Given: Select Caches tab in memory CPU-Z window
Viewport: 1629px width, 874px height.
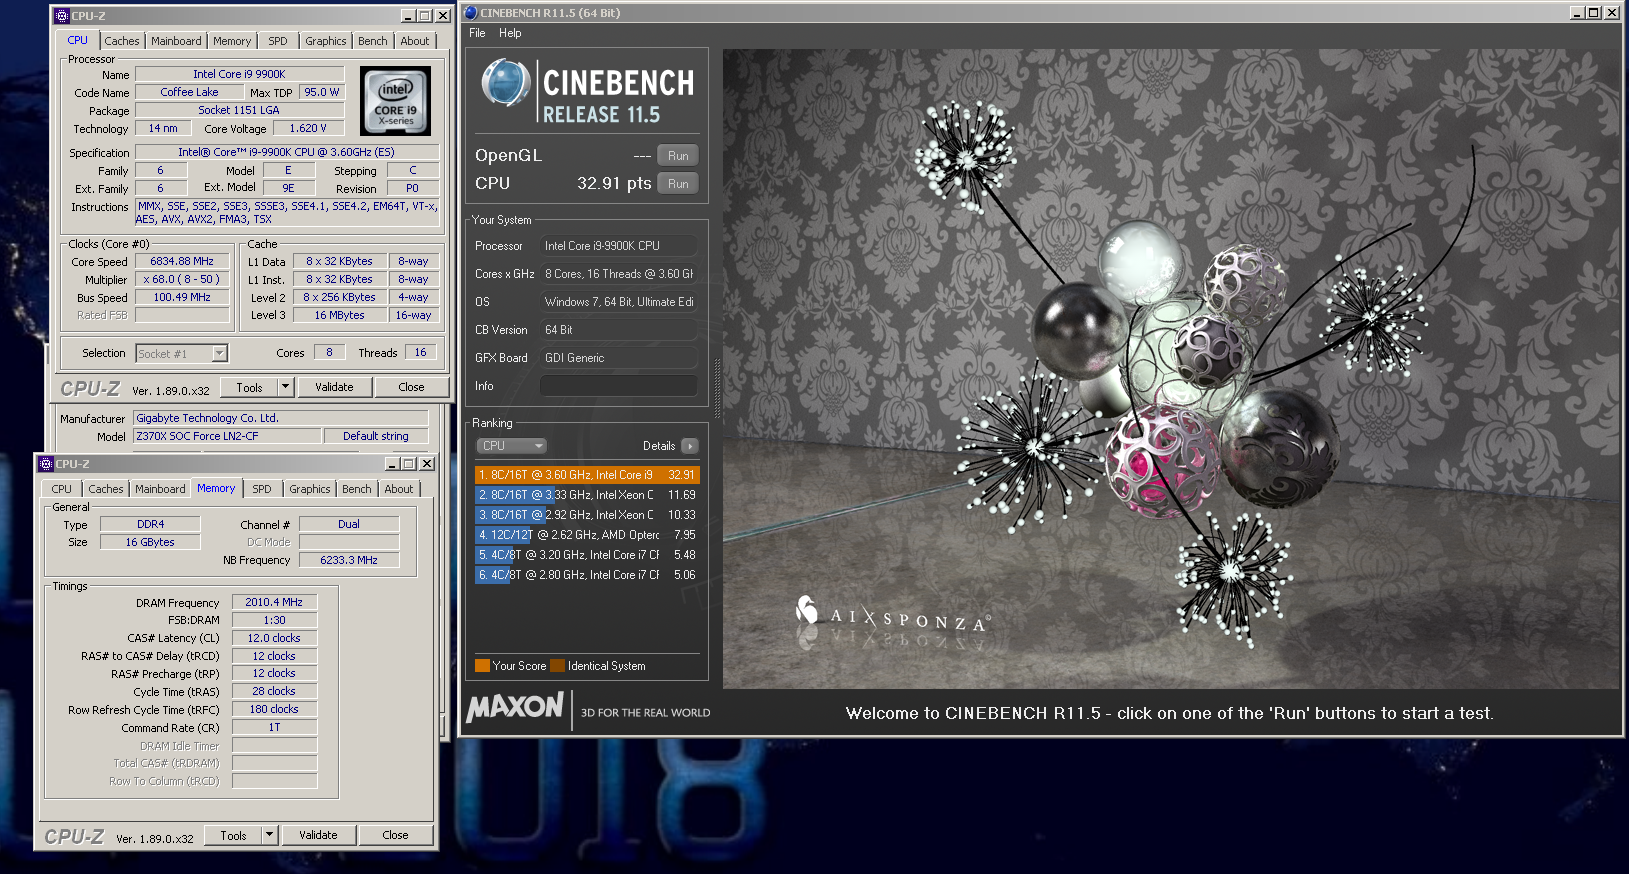Looking at the screenshot, I should pos(106,489).
